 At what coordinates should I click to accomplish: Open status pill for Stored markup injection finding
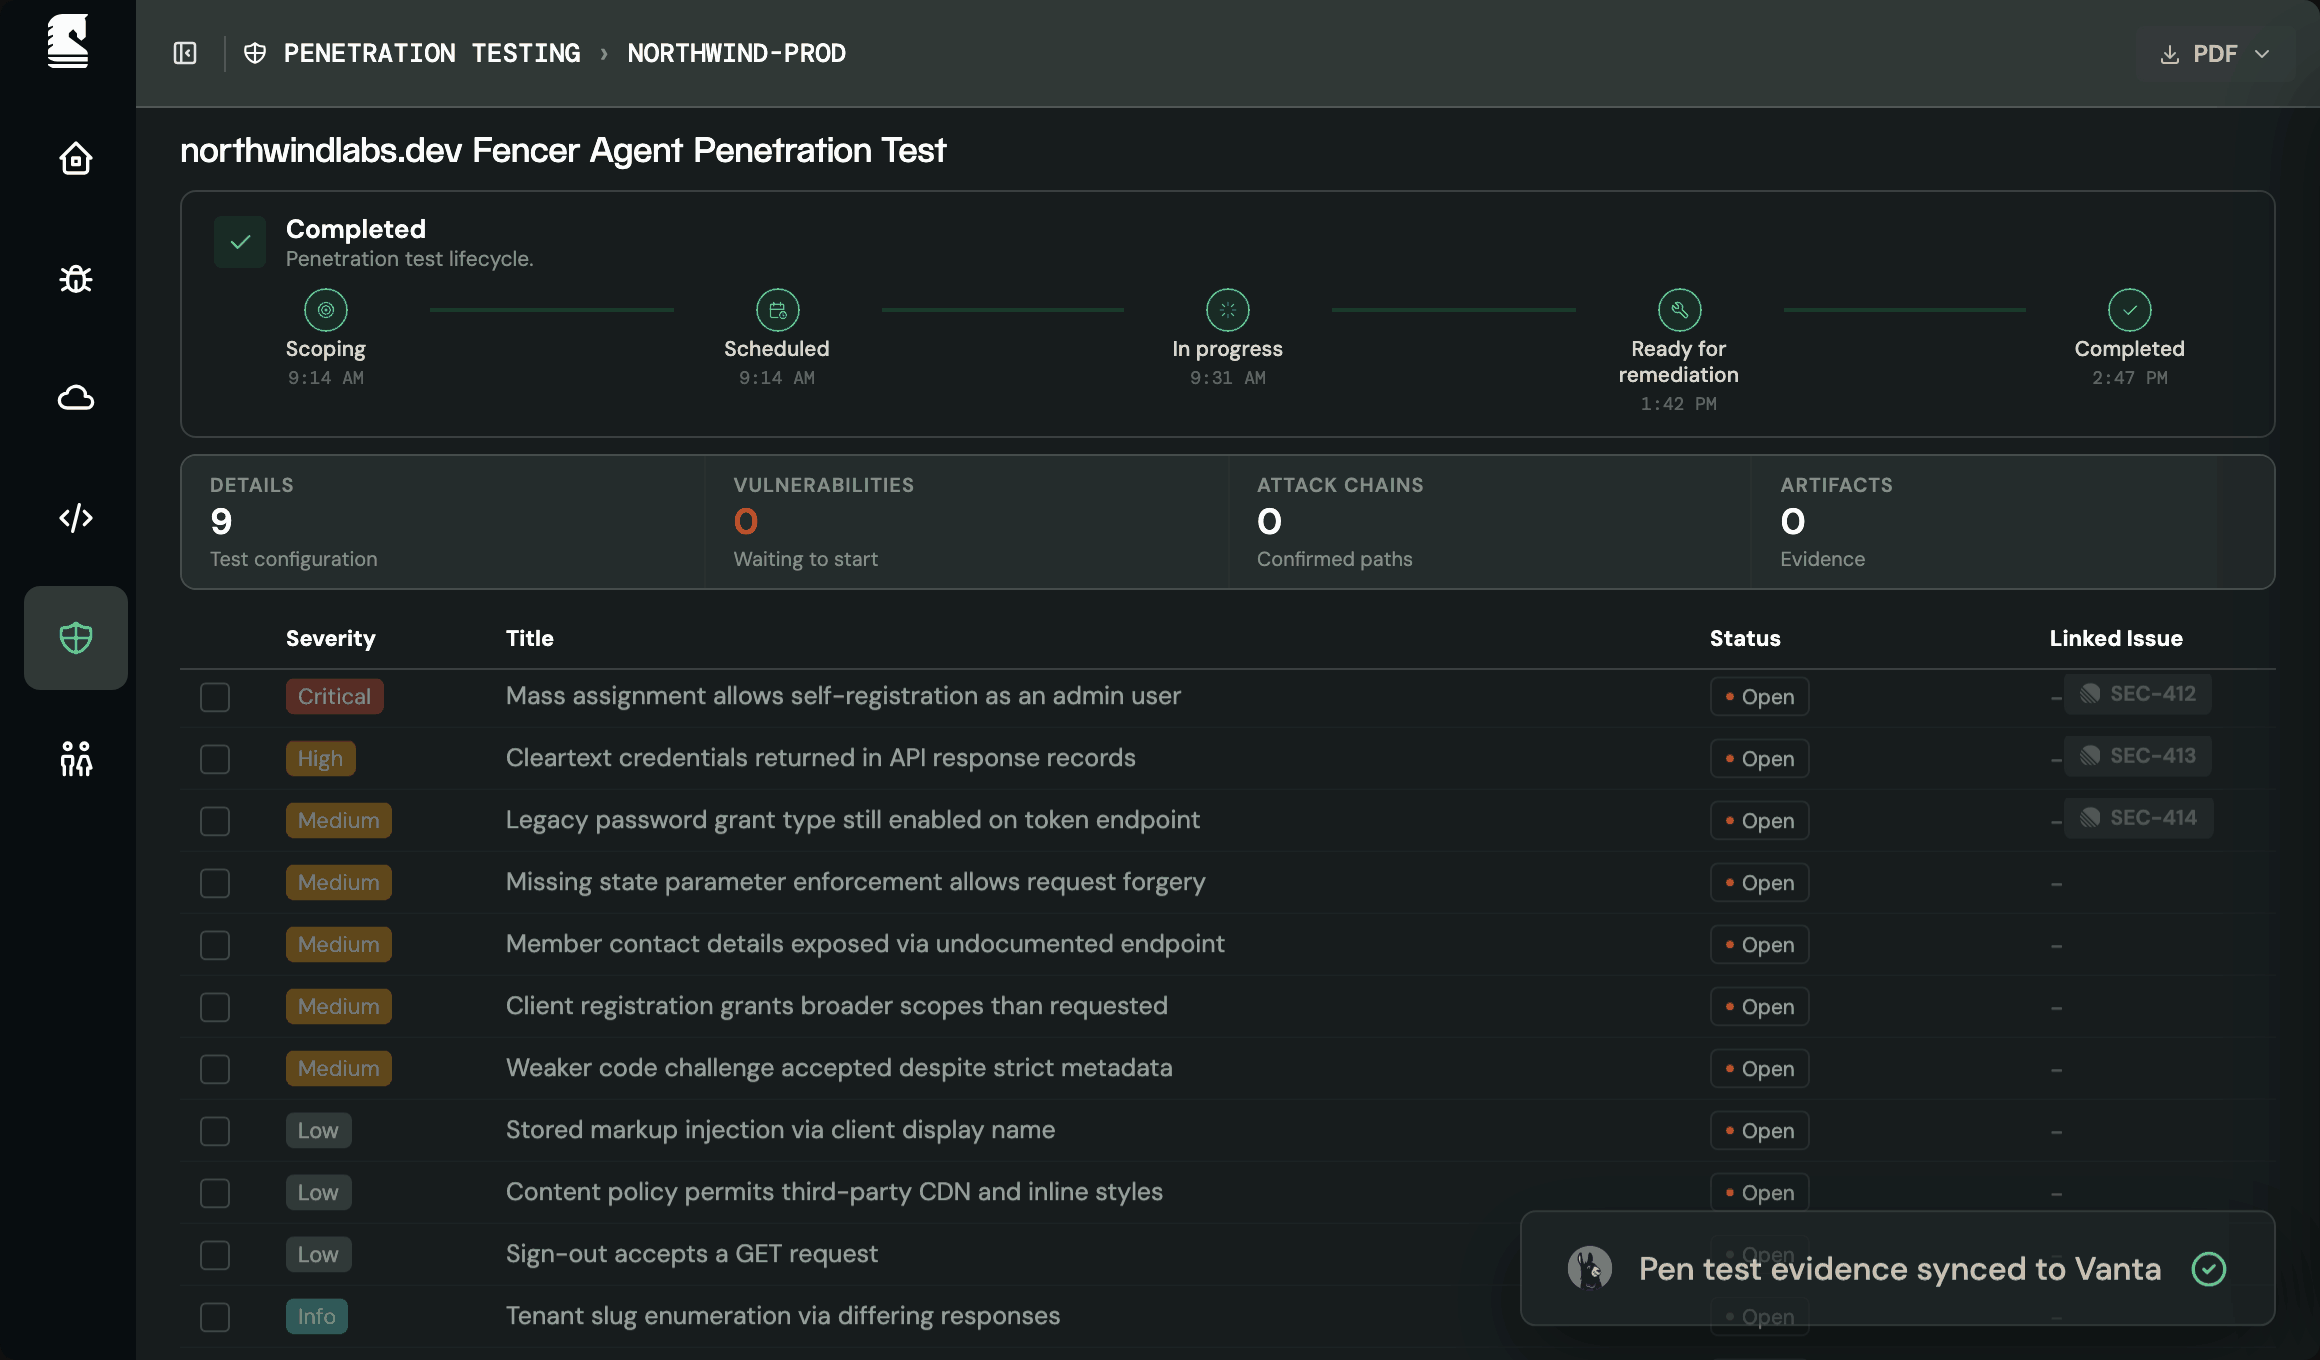1759,1131
